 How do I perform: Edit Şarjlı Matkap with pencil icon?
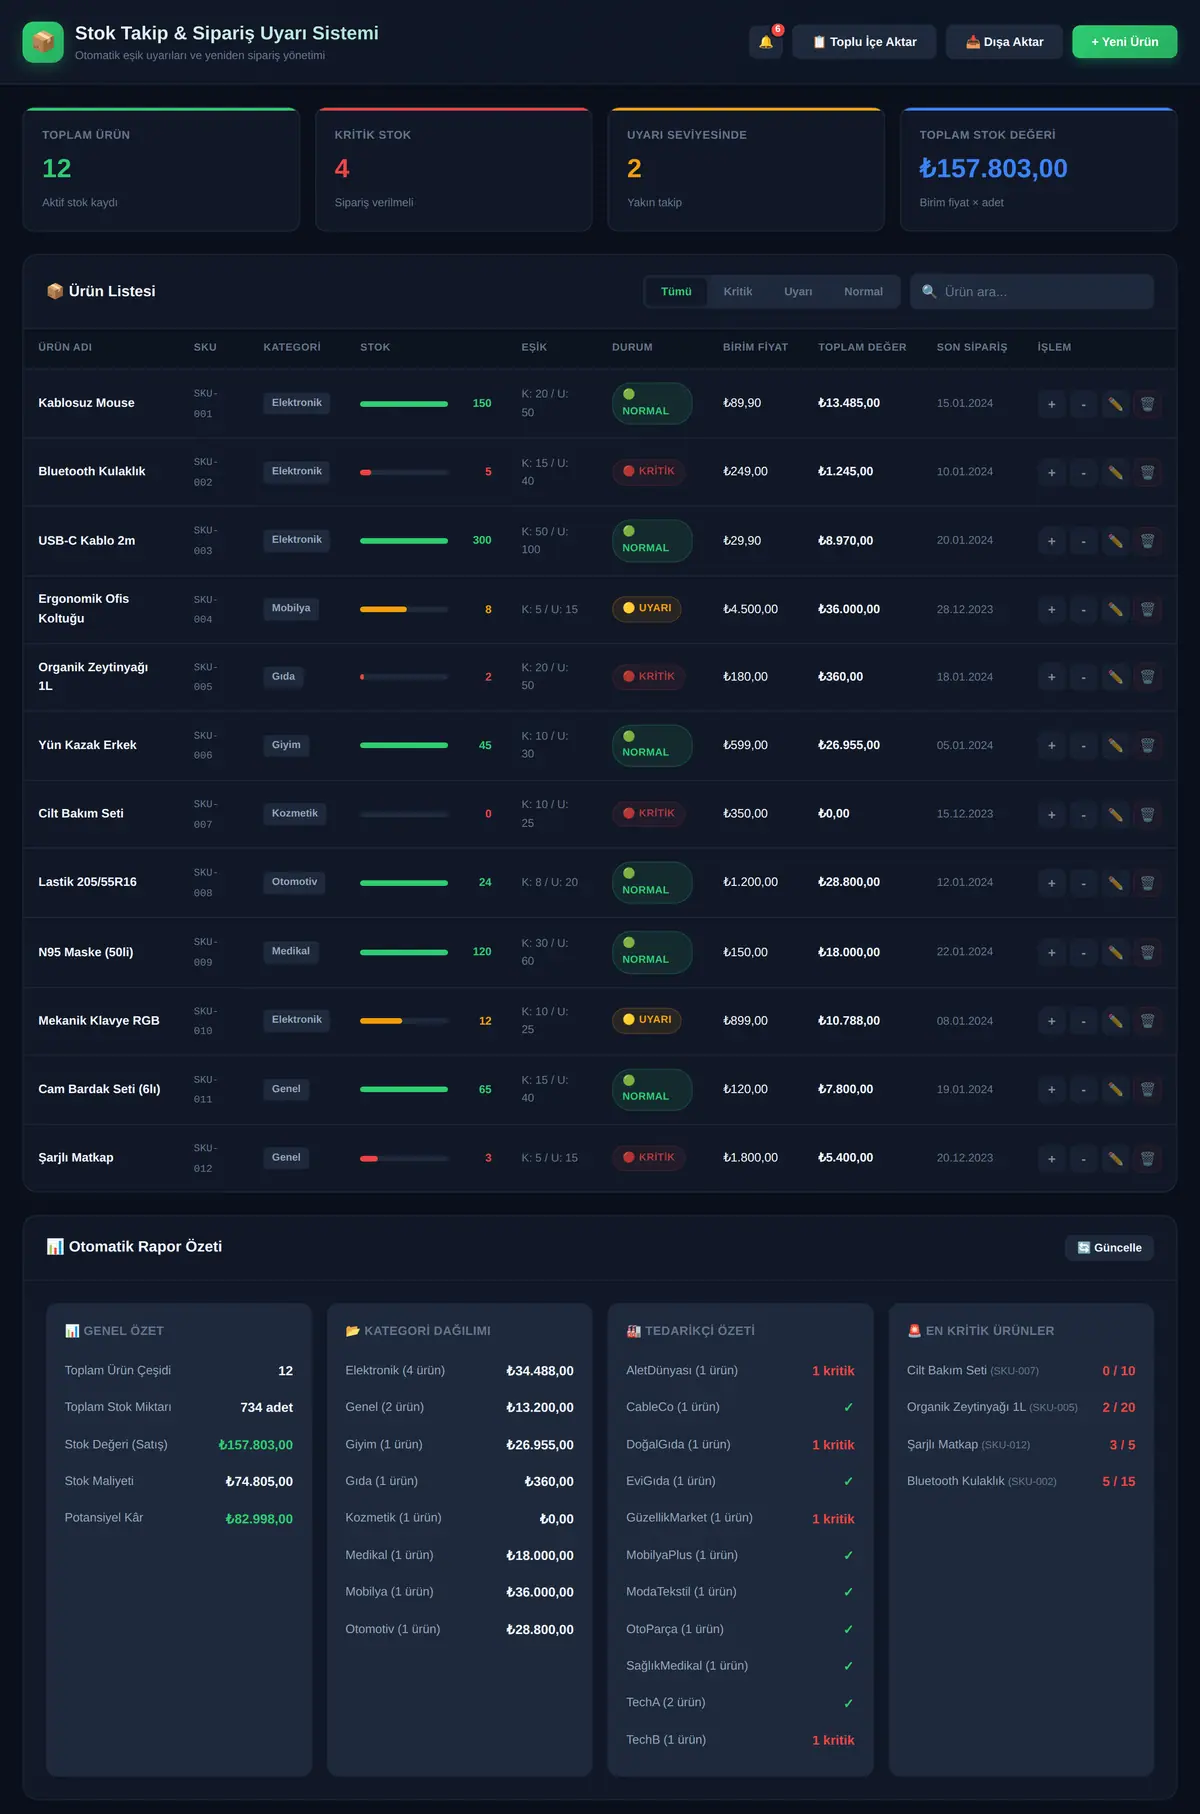[x=1115, y=1158]
